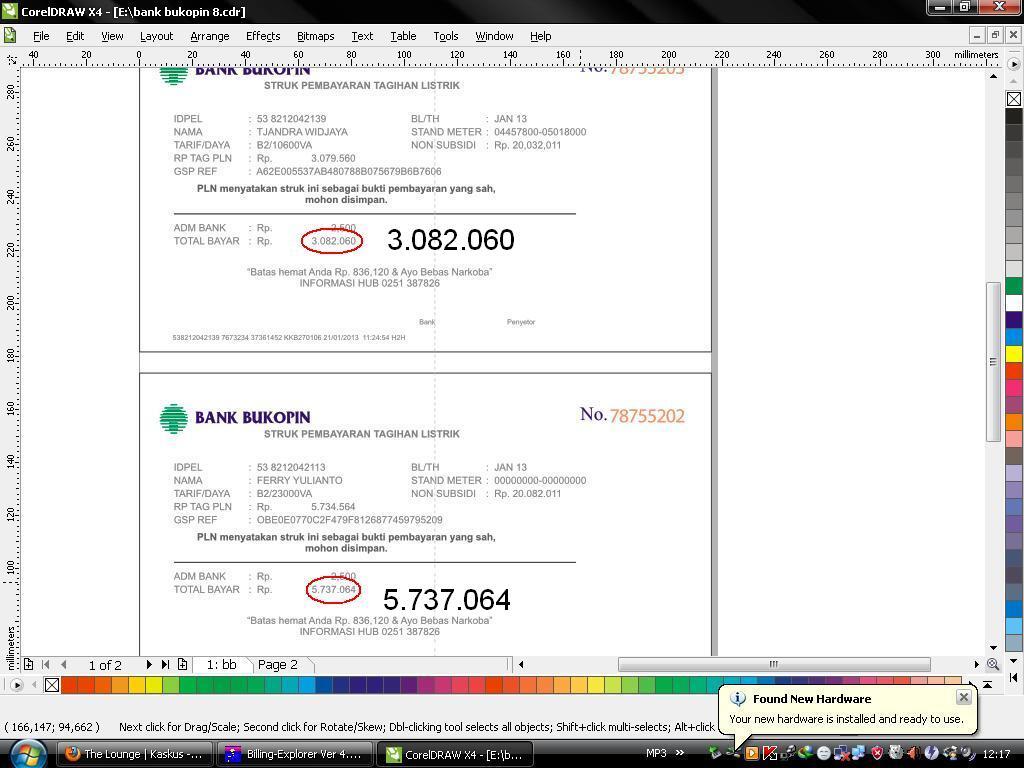
Task: Switch to The Lounge | Kaskus taskbar button
Action: (x=136, y=754)
